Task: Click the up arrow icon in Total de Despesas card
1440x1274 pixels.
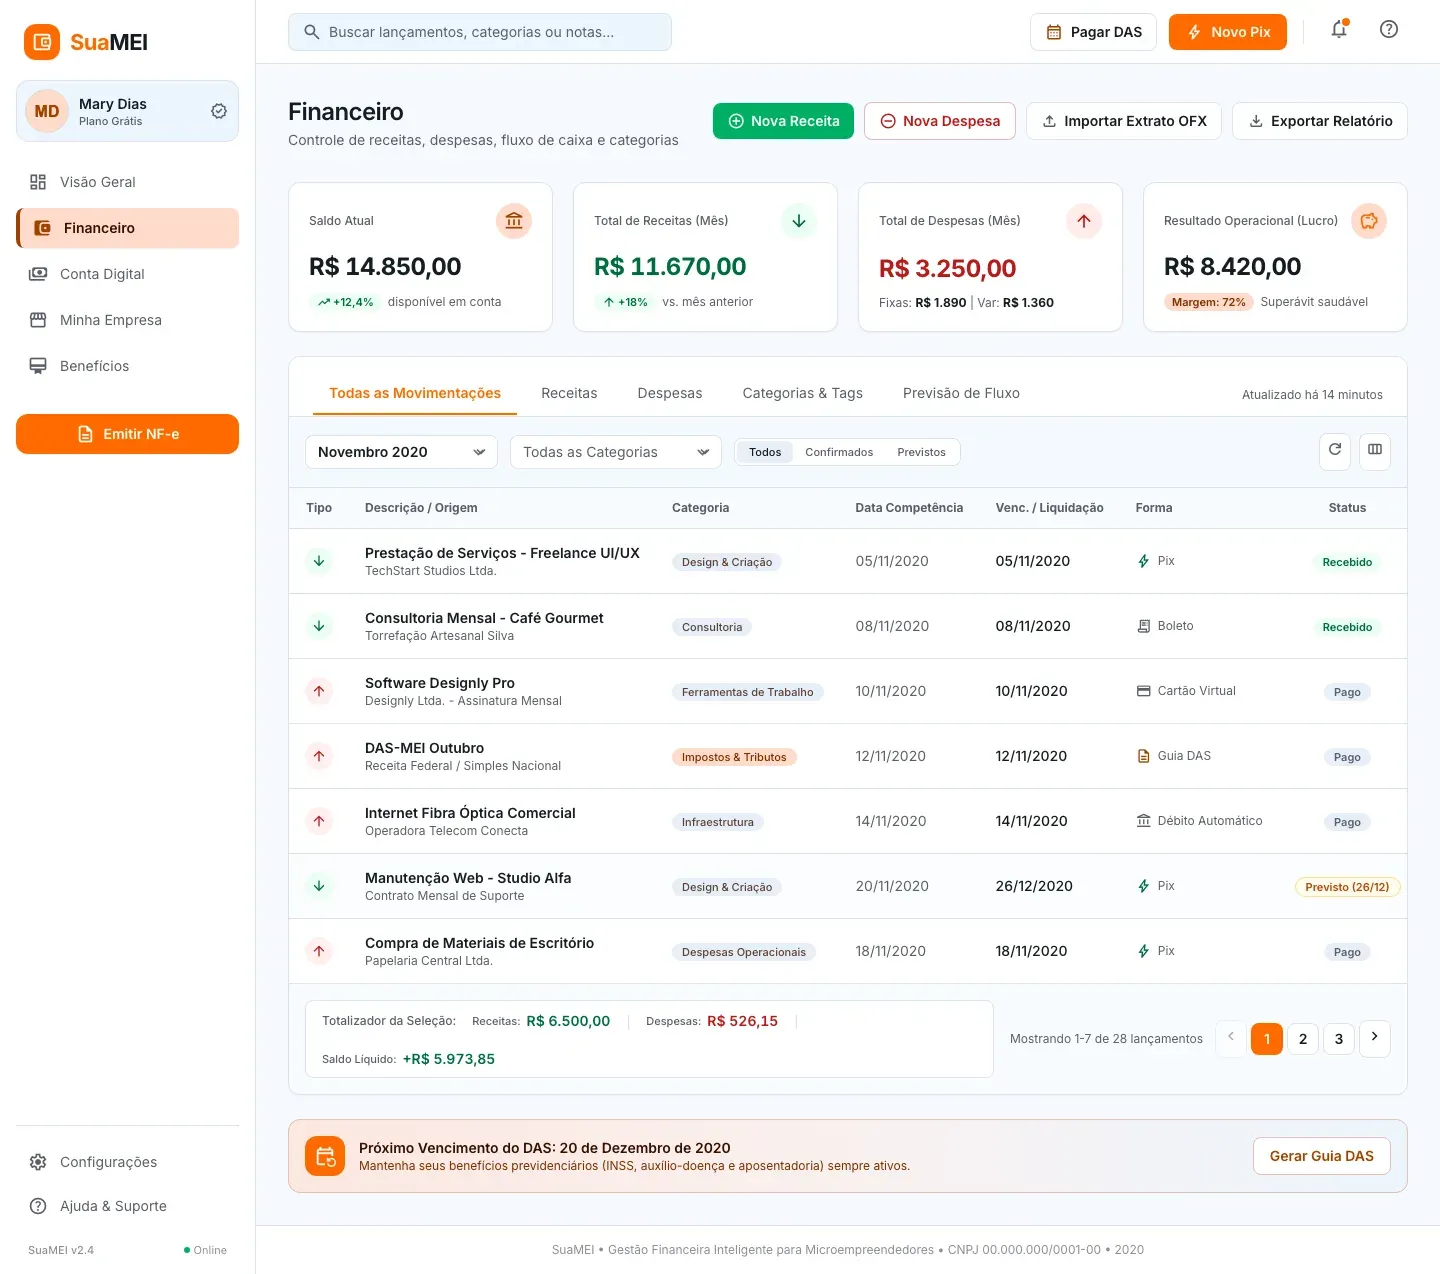Action: click(1084, 221)
